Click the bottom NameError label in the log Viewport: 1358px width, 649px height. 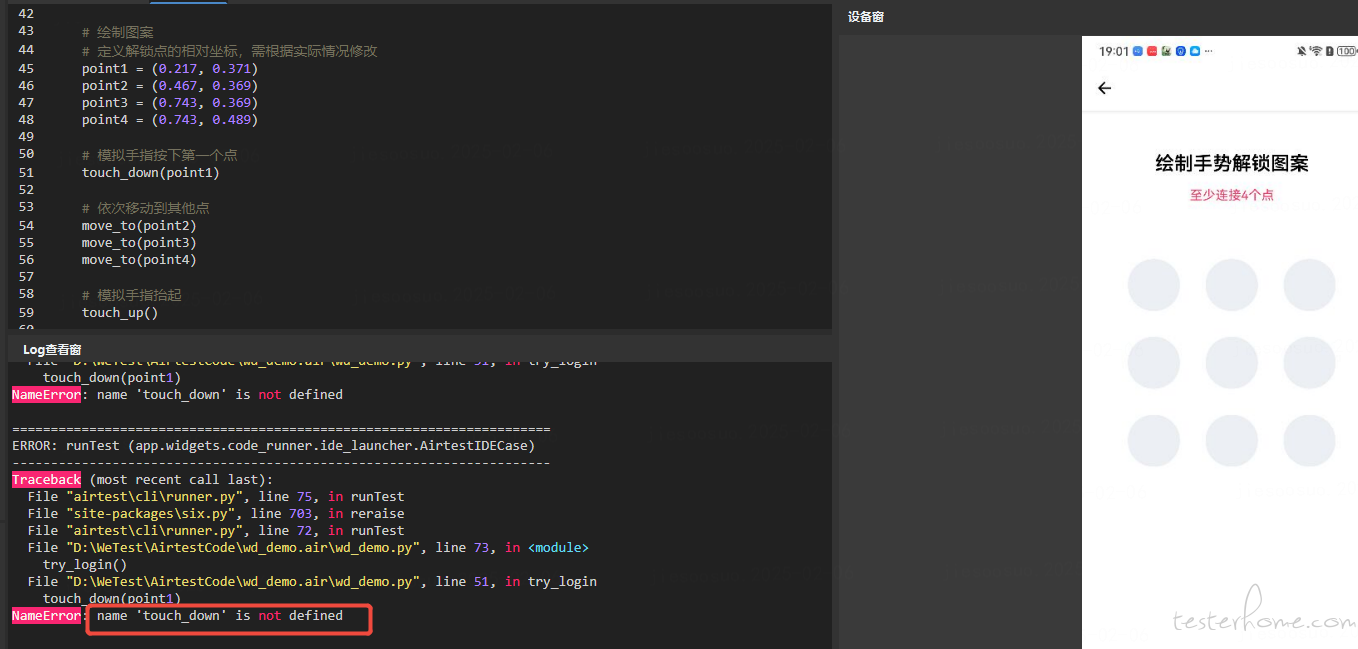(46, 615)
